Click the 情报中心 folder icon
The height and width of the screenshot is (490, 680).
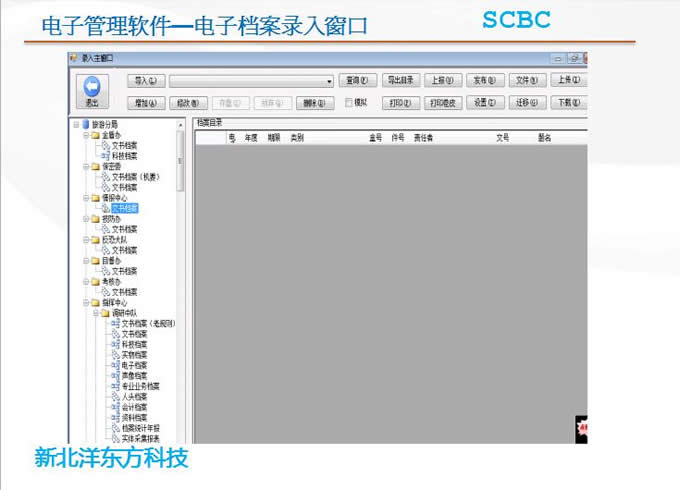(95, 198)
